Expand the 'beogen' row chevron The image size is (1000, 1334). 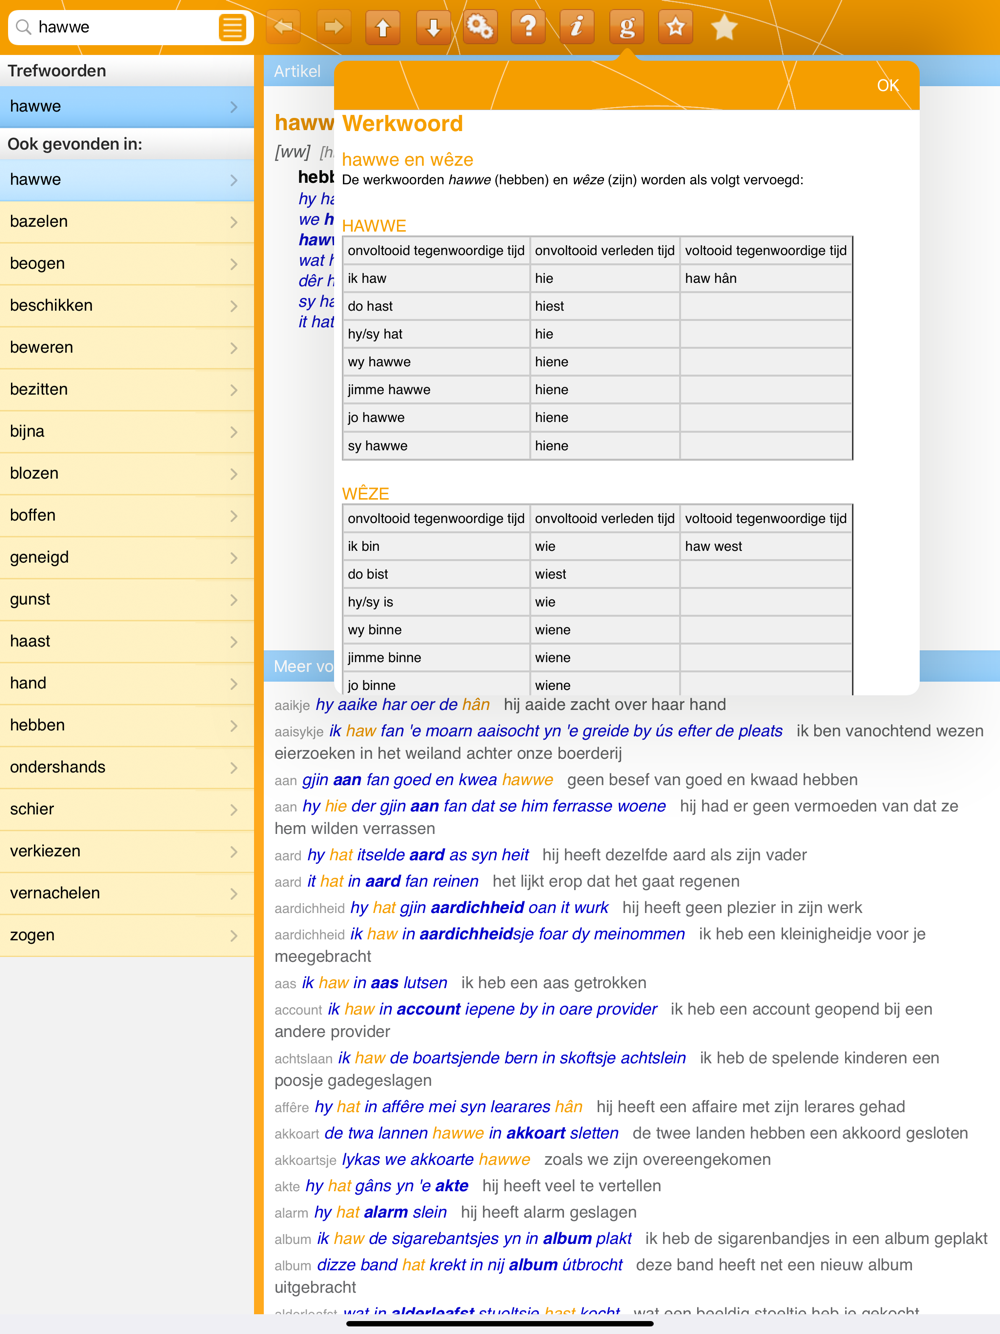pos(234,264)
